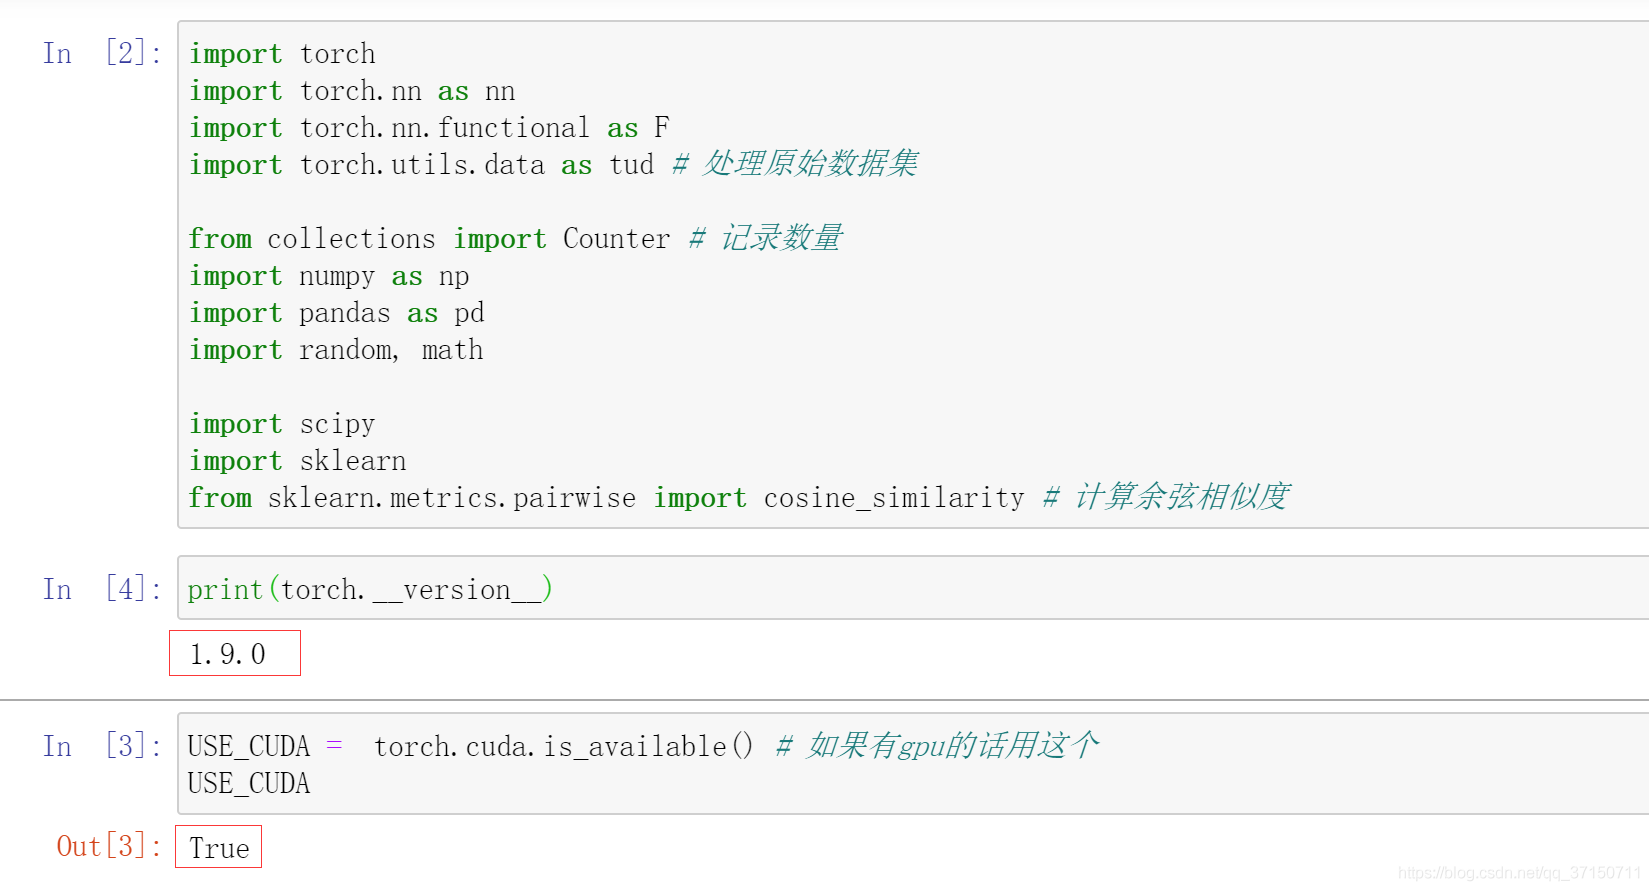1649x891 pixels.
Task: Click the Out[3] output prompt
Action: tap(108, 847)
